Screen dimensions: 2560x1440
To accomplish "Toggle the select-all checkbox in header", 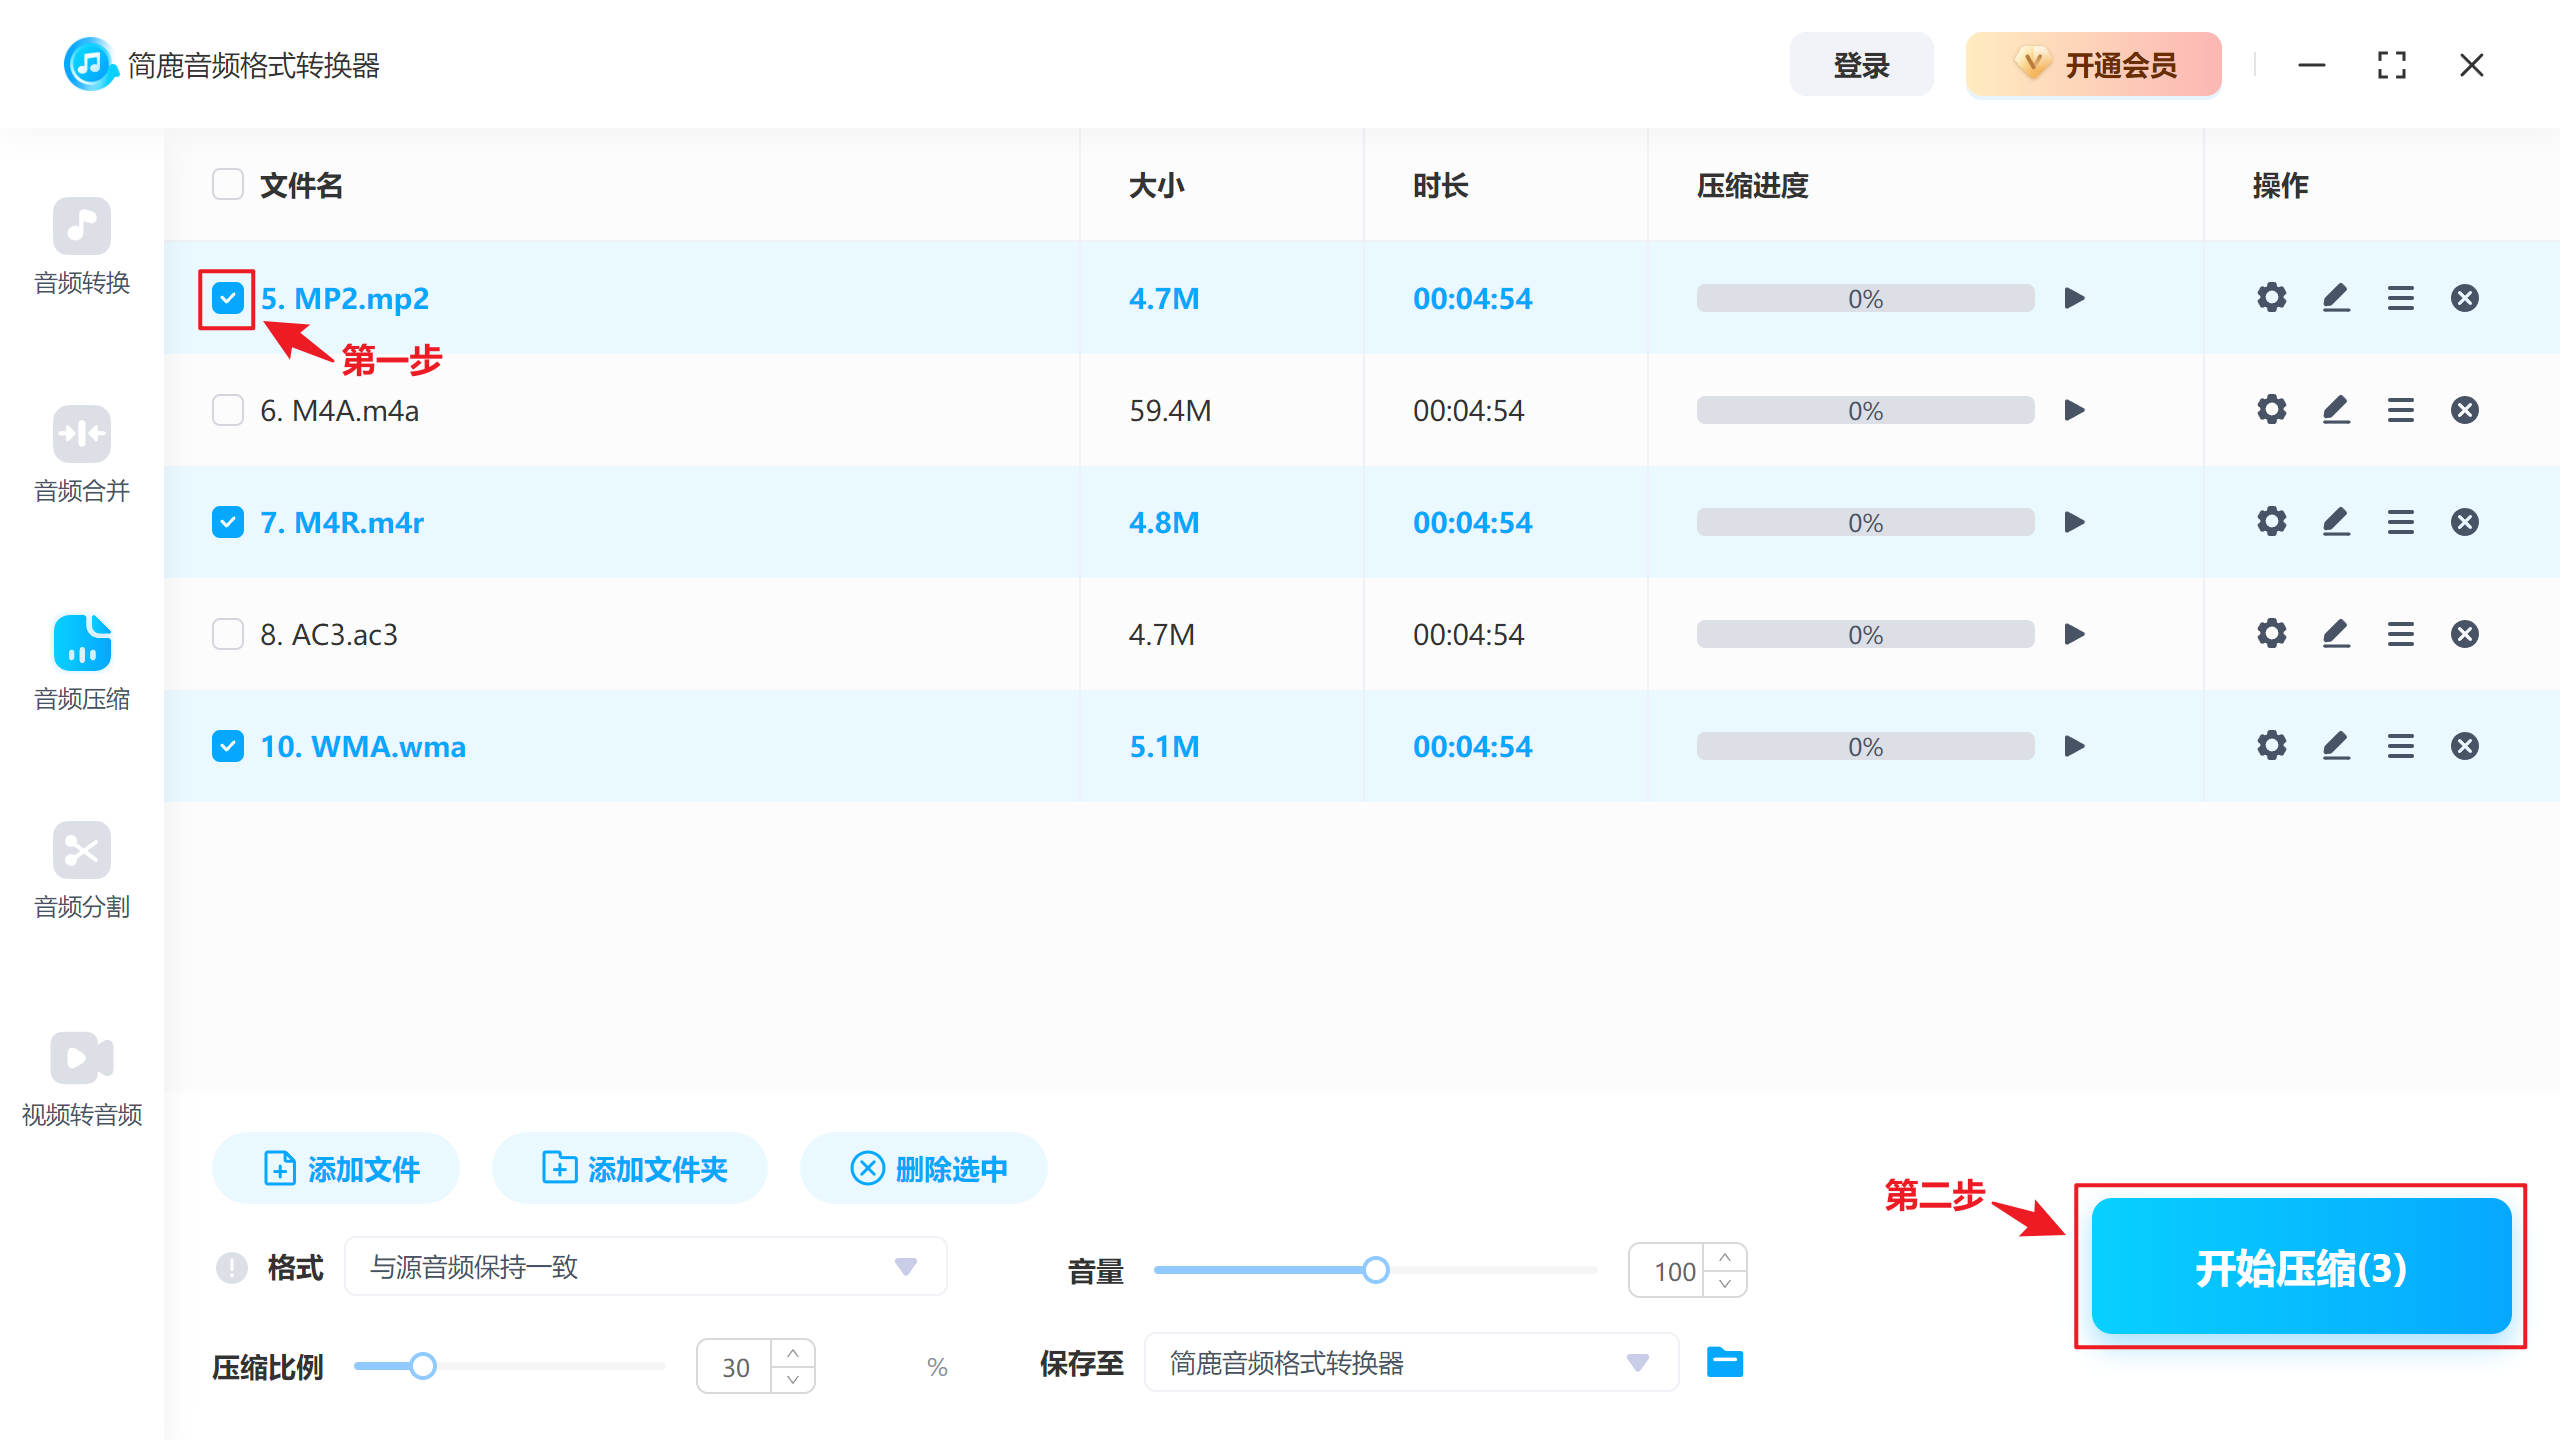I will 227,184.
